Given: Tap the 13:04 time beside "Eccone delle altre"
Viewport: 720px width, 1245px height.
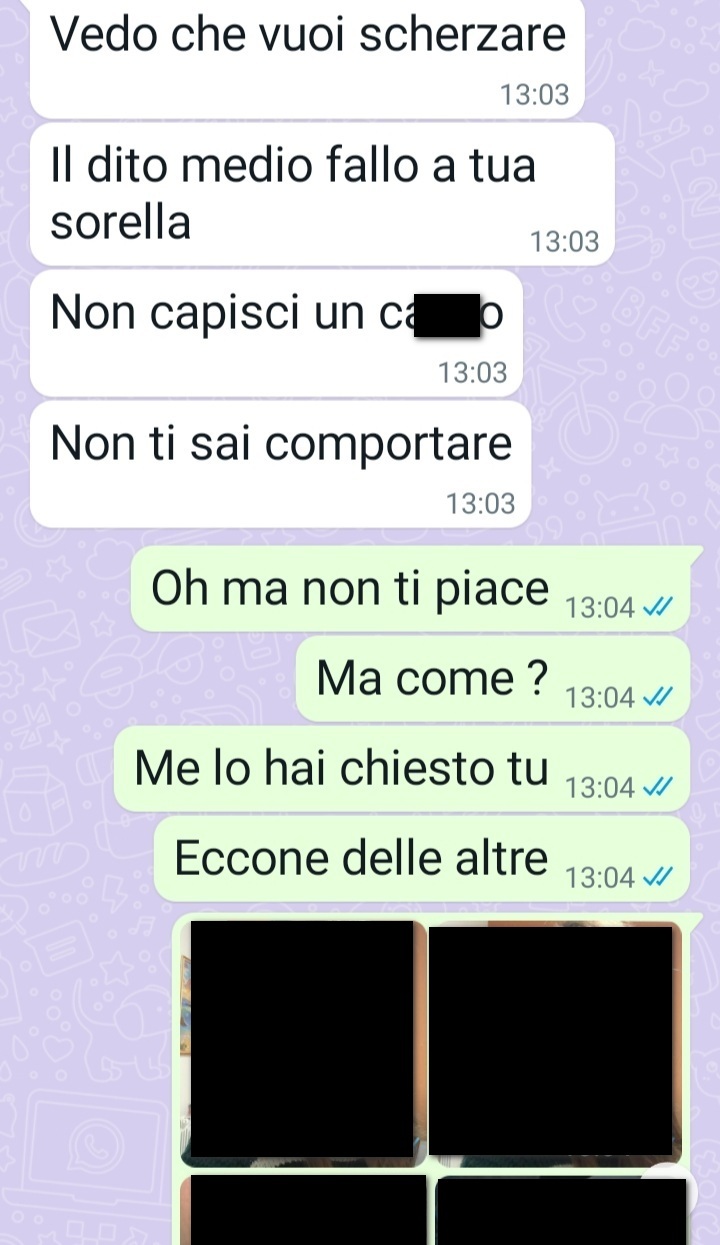Looking at the screenshot, I should tap(600, 879).
